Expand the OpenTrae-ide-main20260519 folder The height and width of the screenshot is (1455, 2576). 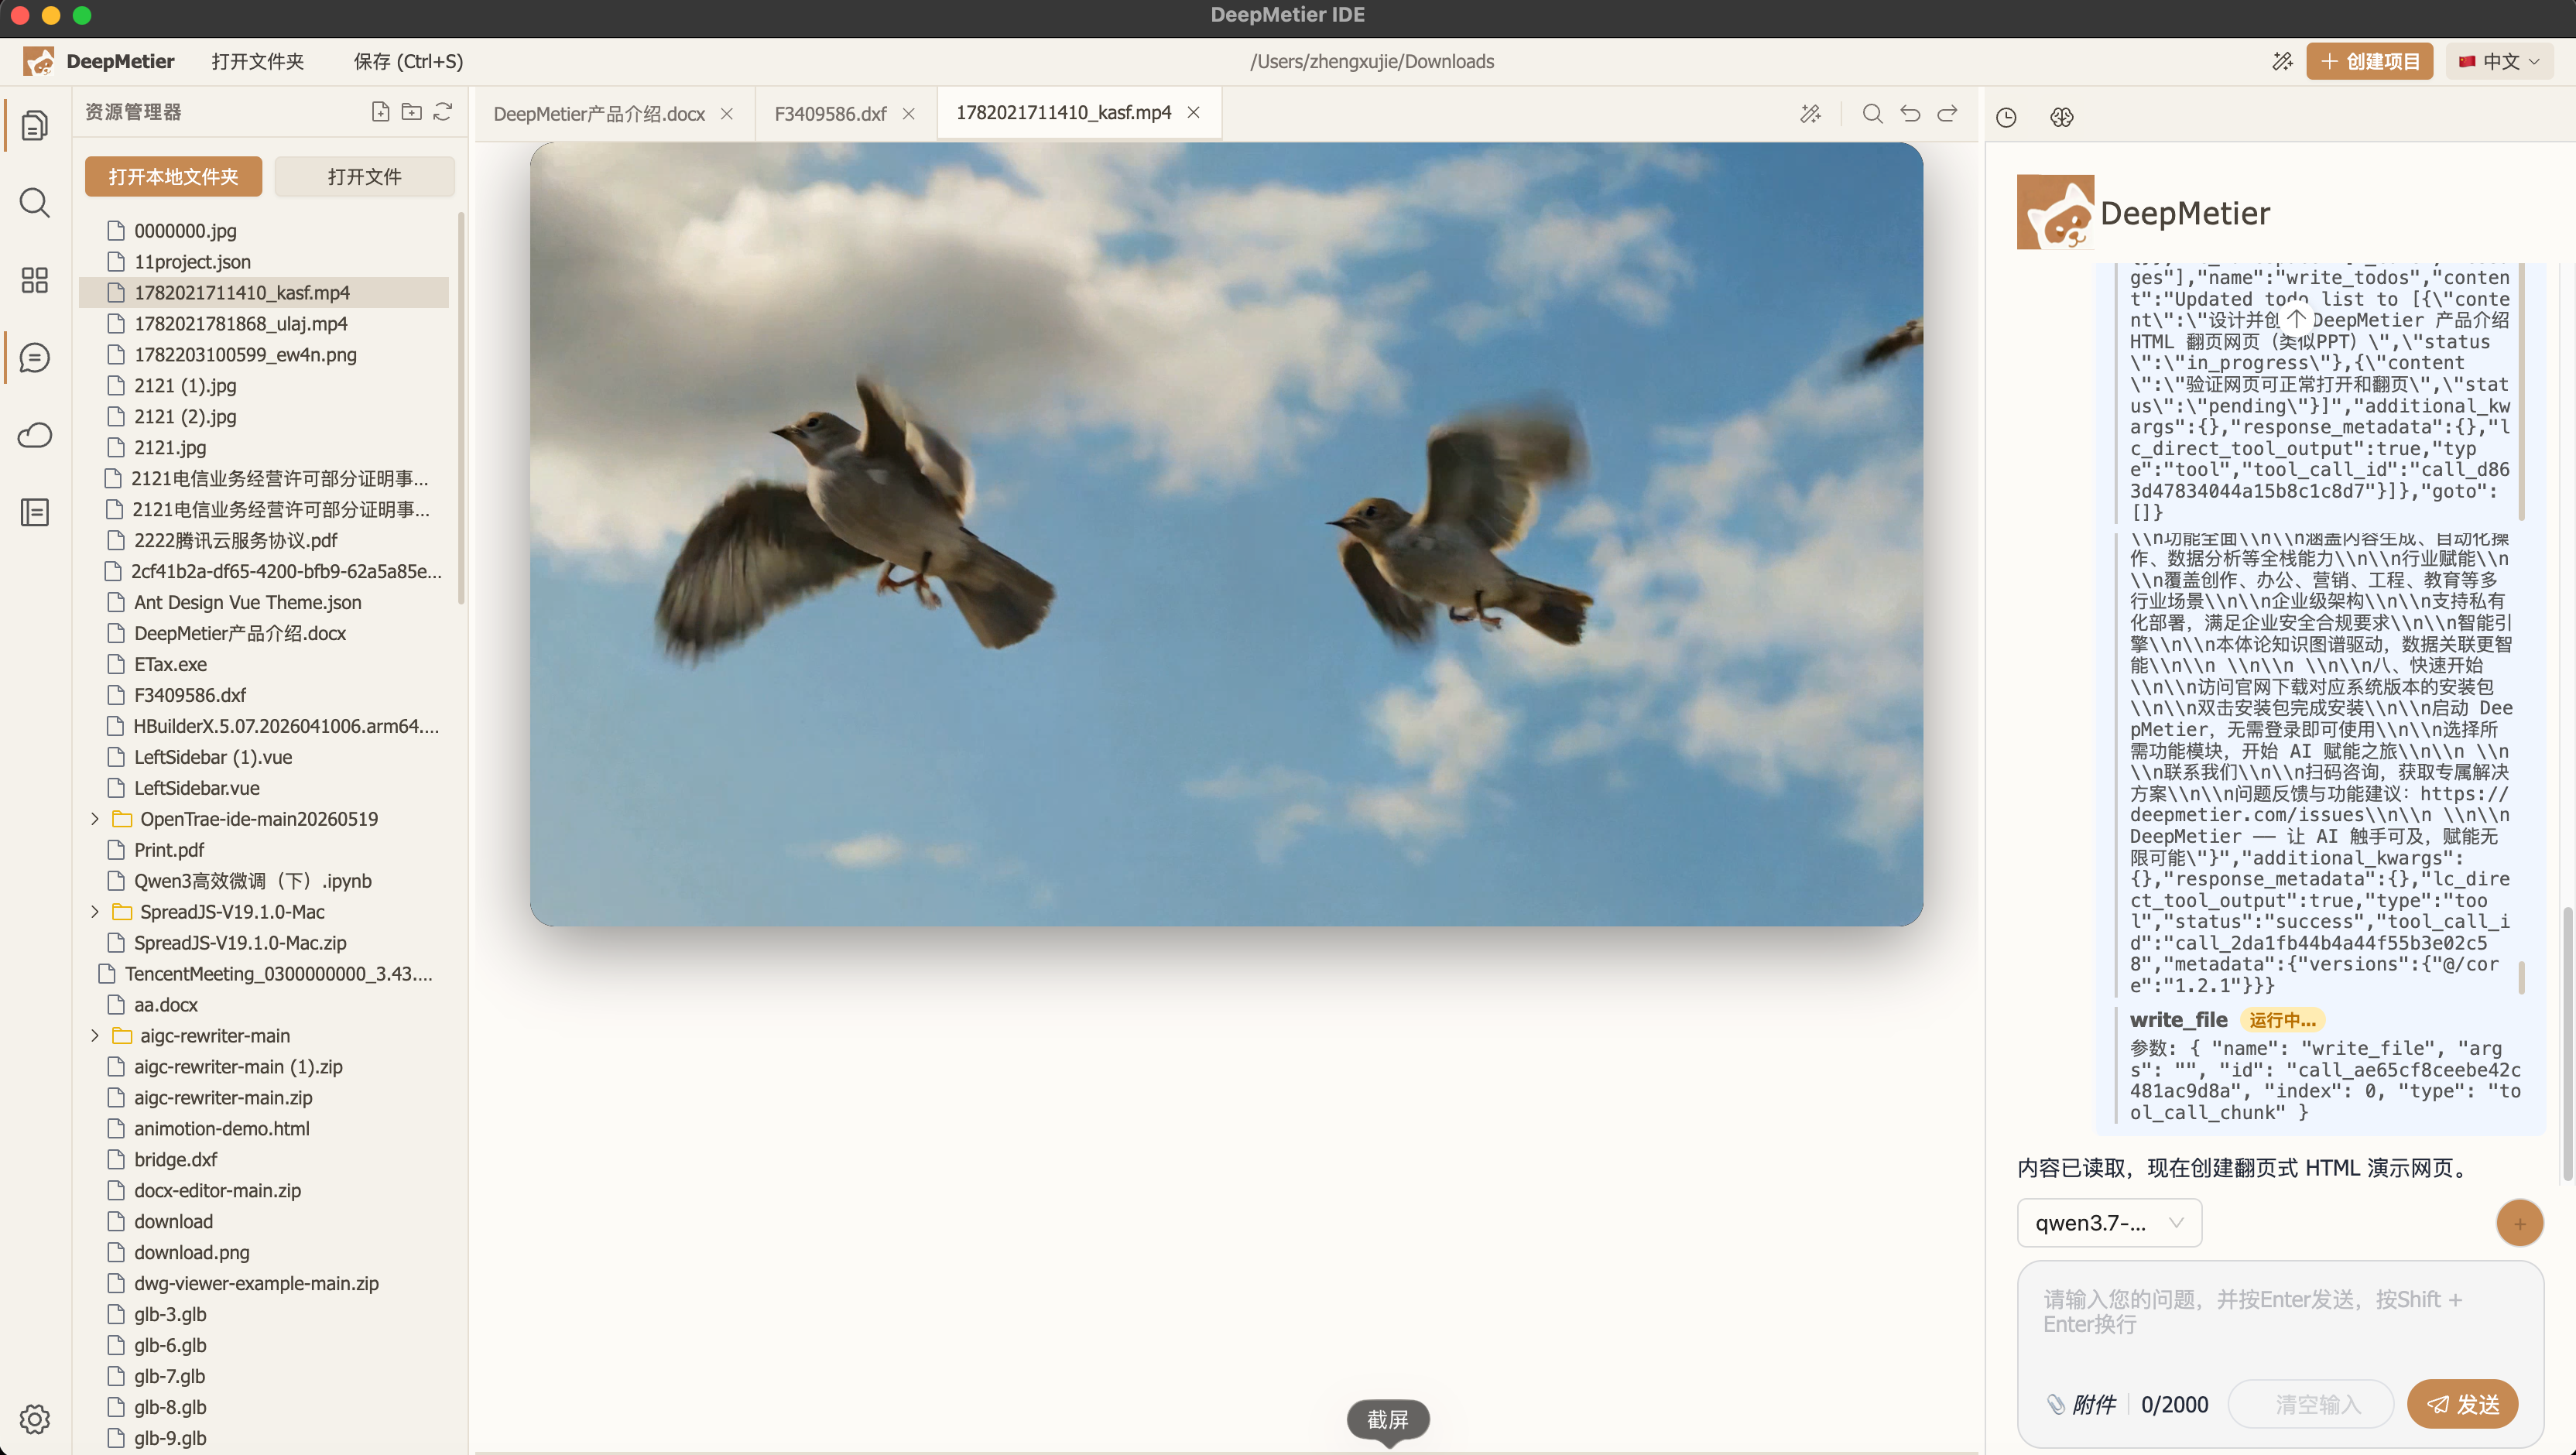[95, 819]
